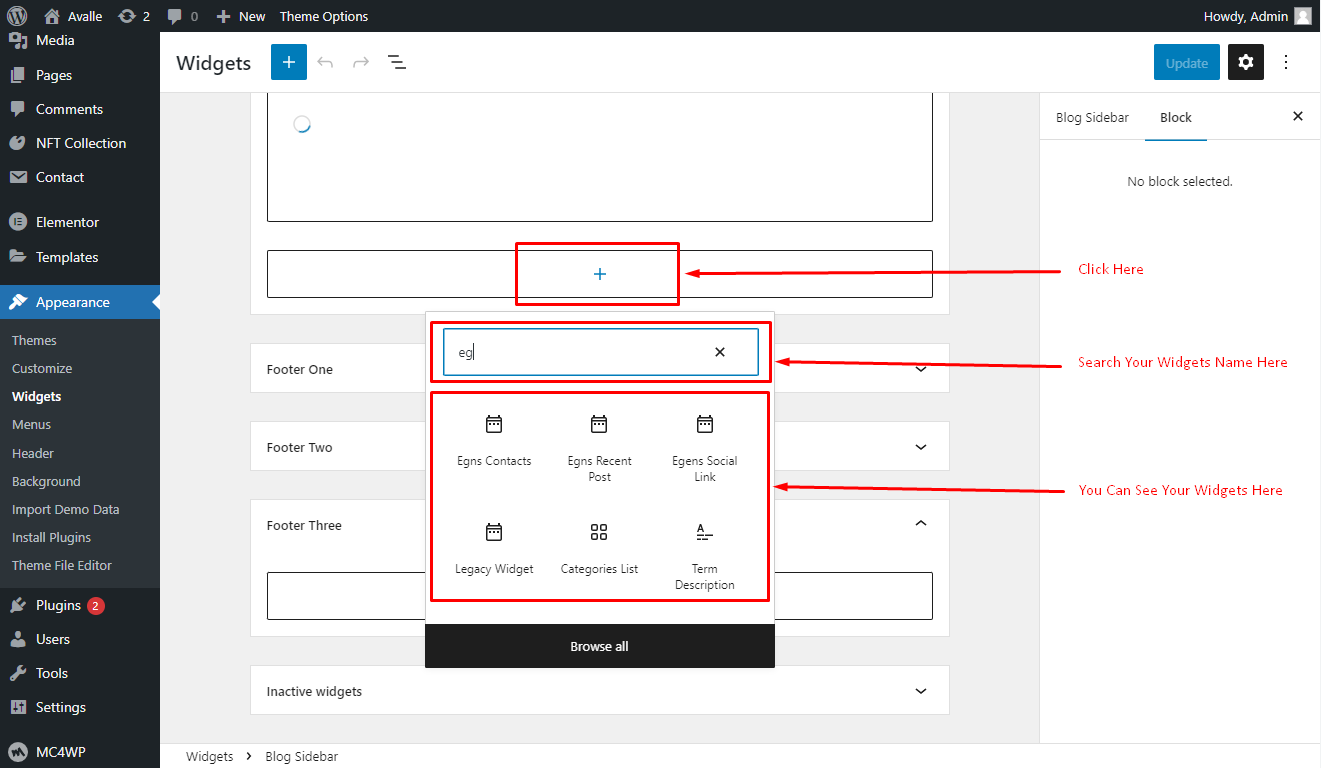Choose the Egns Recent Post widget

[599, 448]
